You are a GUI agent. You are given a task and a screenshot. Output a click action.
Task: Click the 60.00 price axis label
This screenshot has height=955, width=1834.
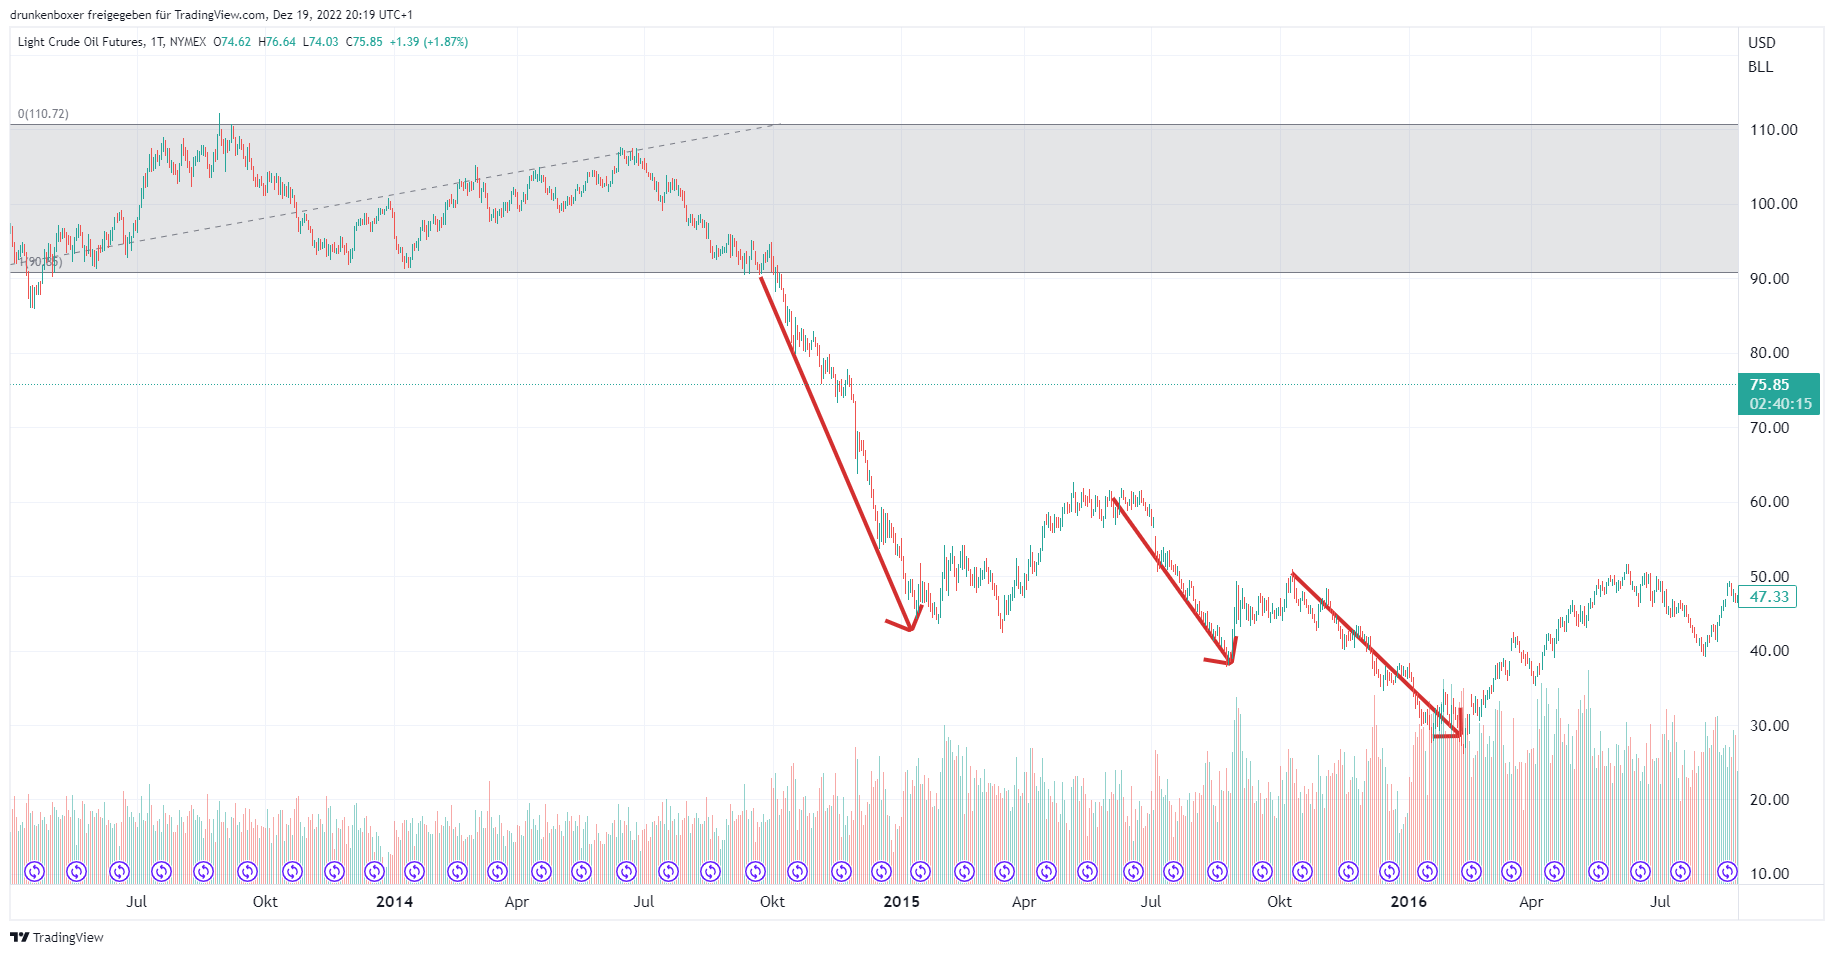1769,502
